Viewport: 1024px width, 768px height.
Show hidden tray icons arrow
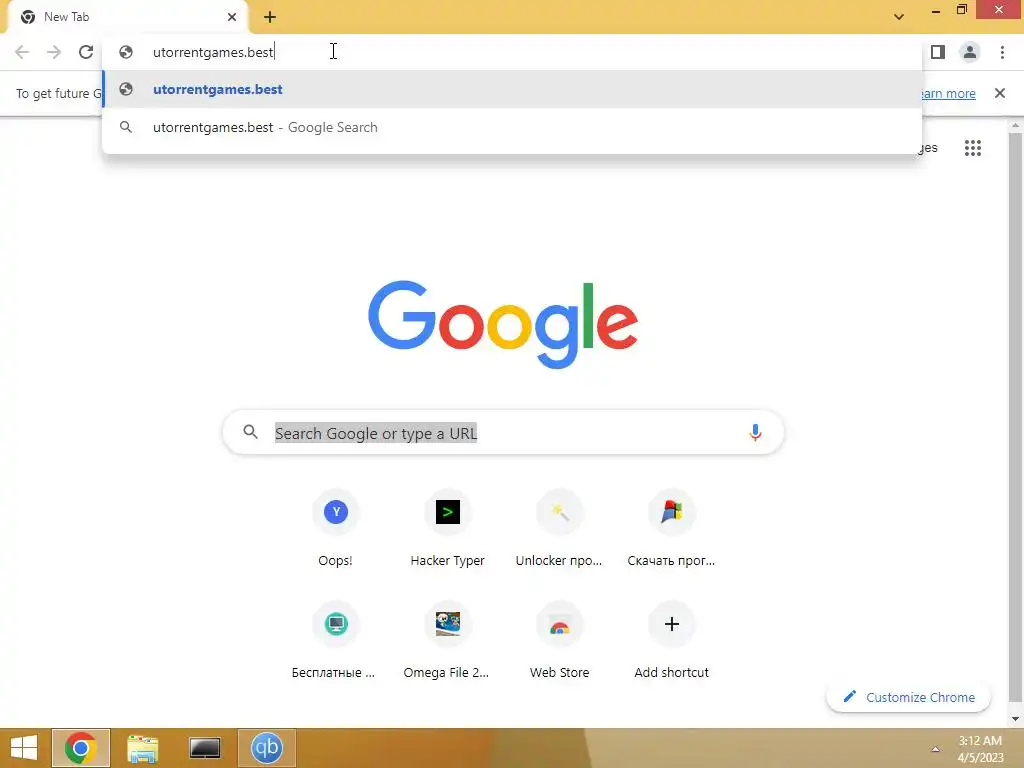click(x=935, y=749)
